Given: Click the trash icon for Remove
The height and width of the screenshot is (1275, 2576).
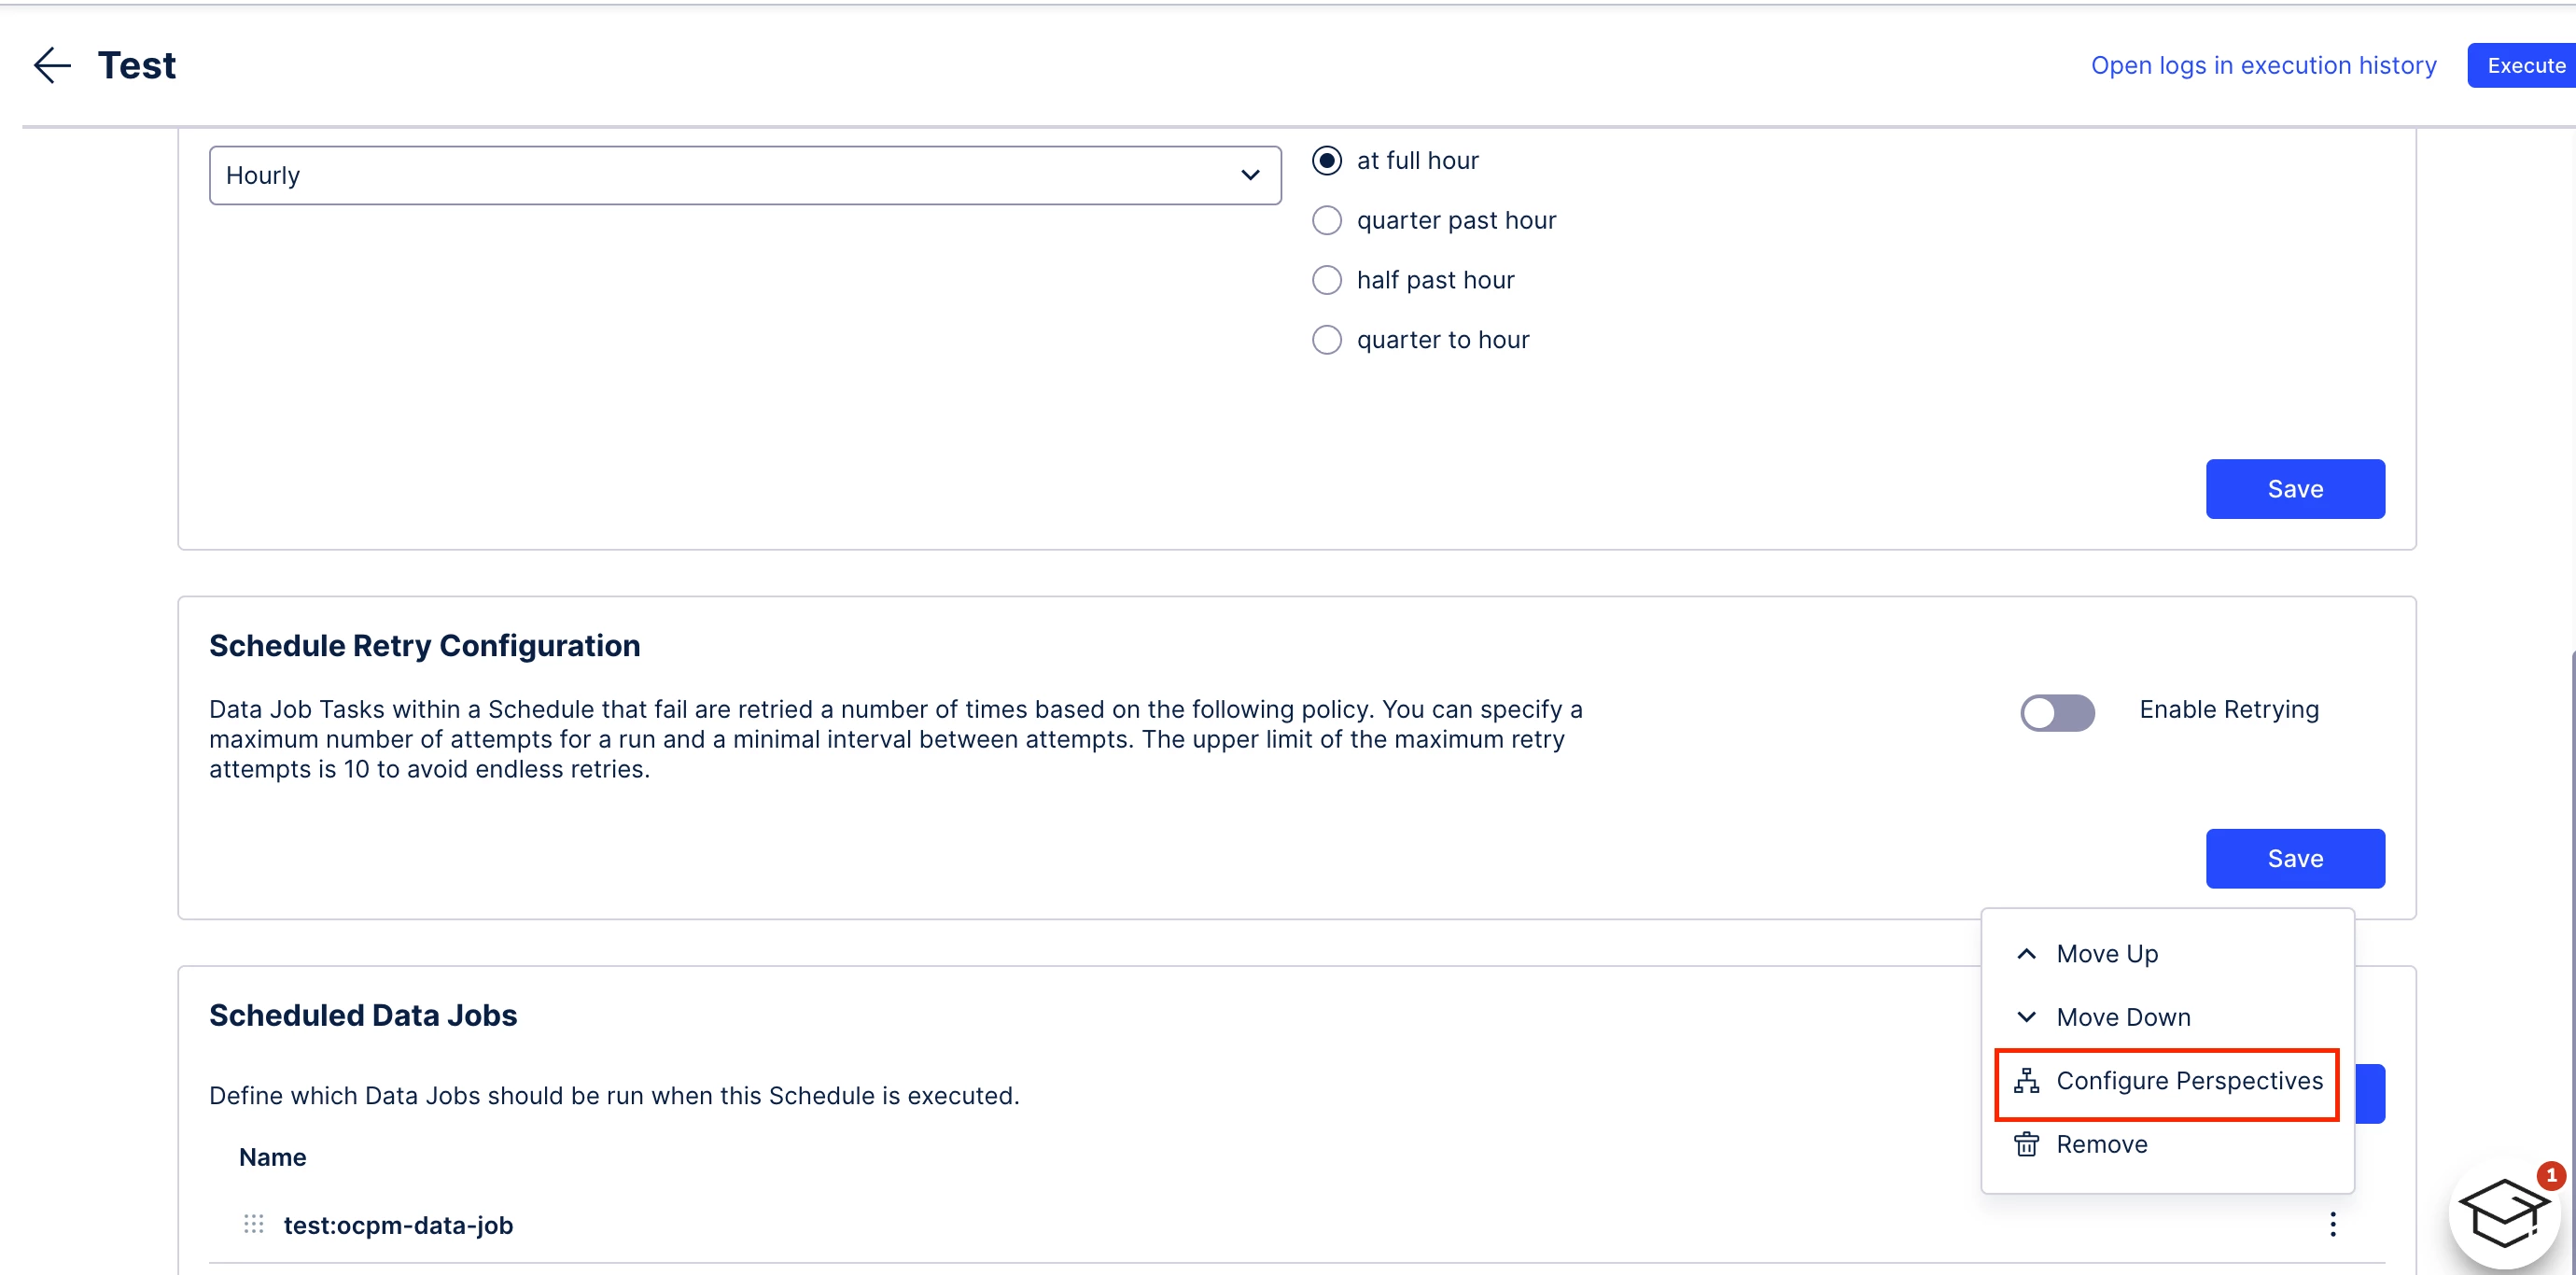Looking at the screenshot, I should point(2026,1144).
